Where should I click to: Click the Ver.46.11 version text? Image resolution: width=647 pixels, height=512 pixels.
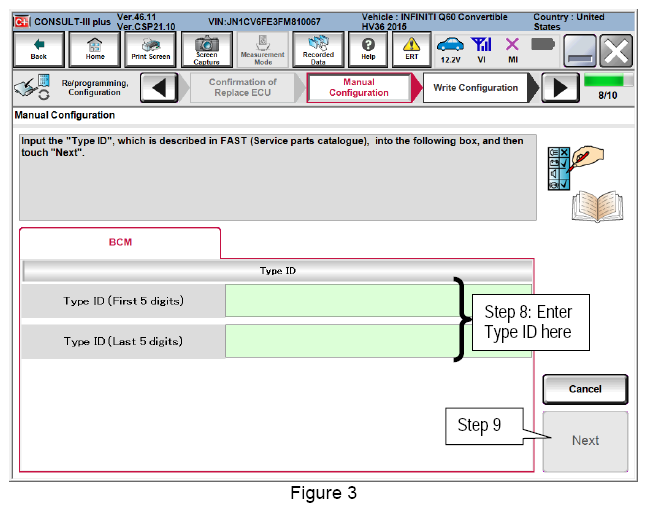137,17
